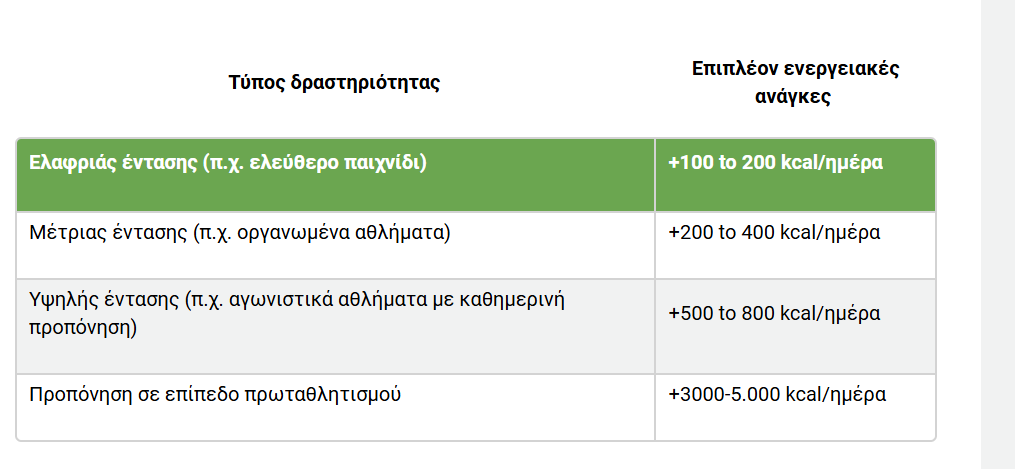Click the word 'ανάγκες' in the header

795,97
